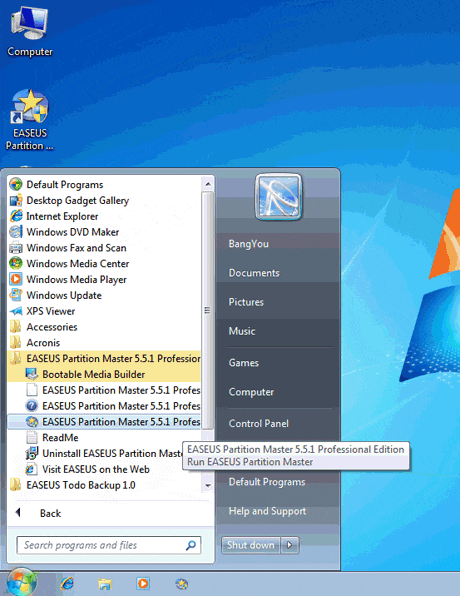Open the EASEUS Partition Master help entry
Viewport: 460px width, 596px height.
click(105, 406)
